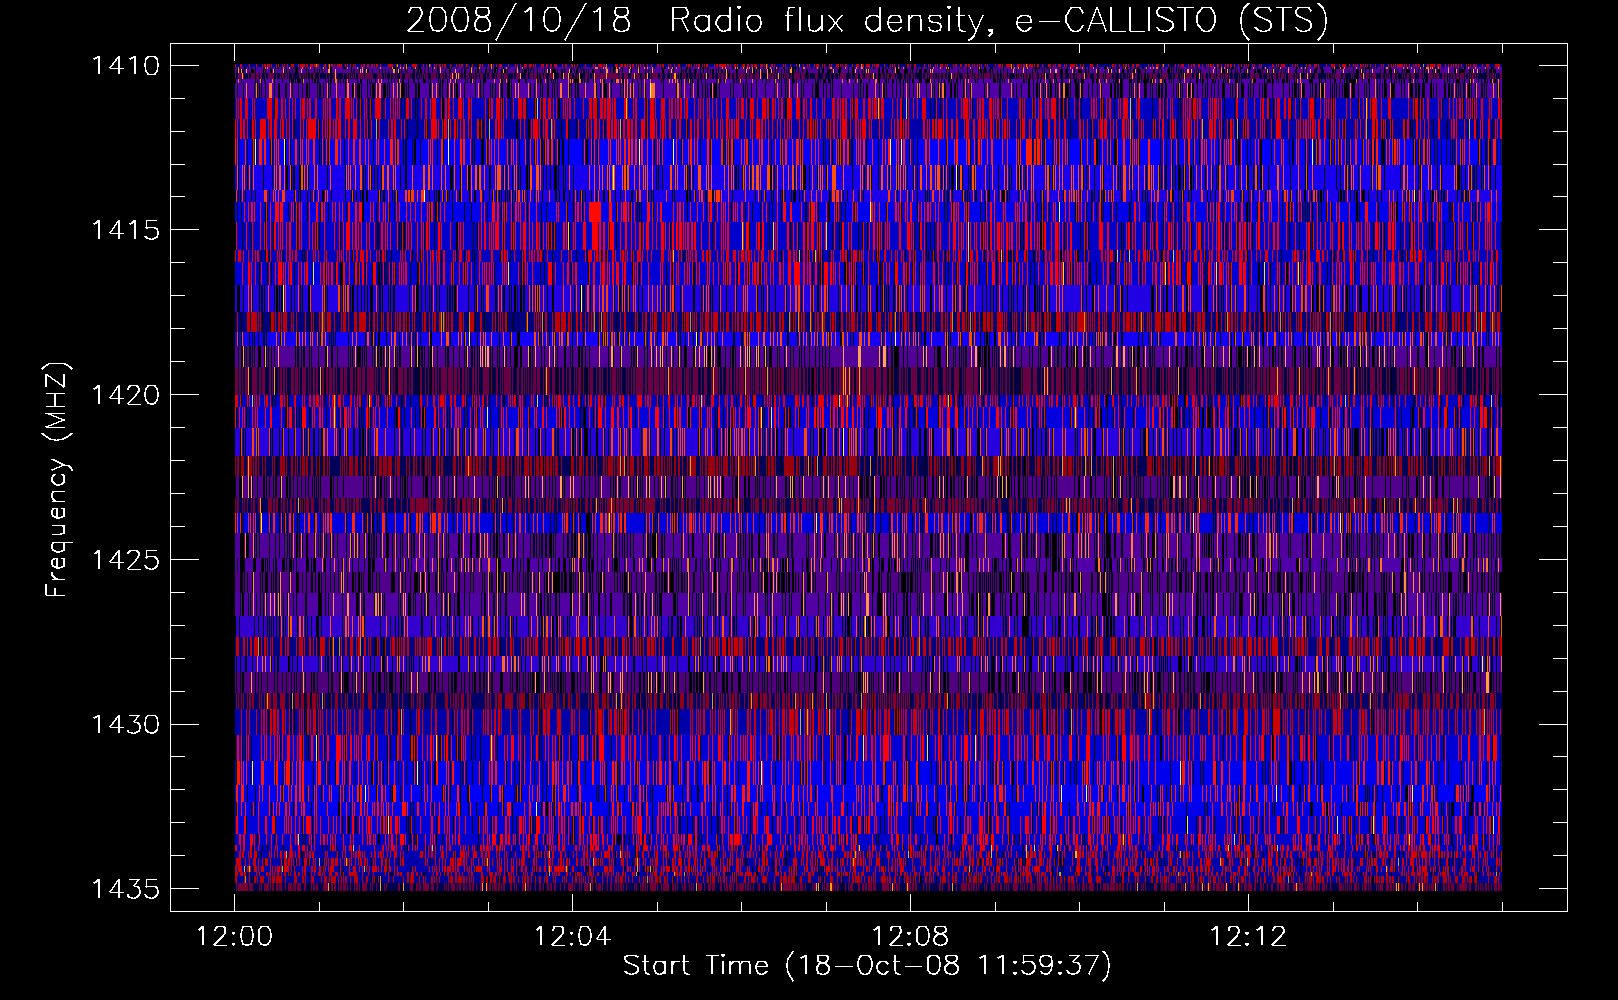This screenshot has width=1618, height=1000.
Task: Select the 1415 frequency tick label
Action: (125, 230)
